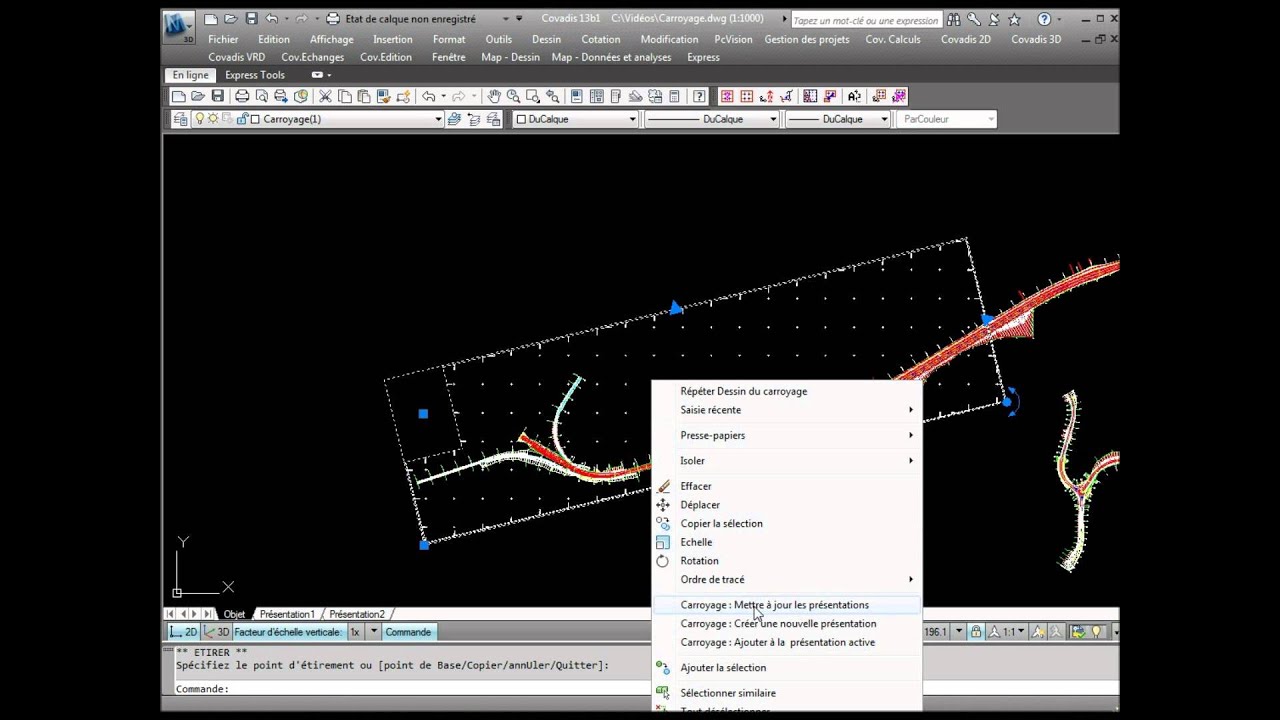
Task: Click the last pink Covadis toolbar icon
Action: (899, 96)
